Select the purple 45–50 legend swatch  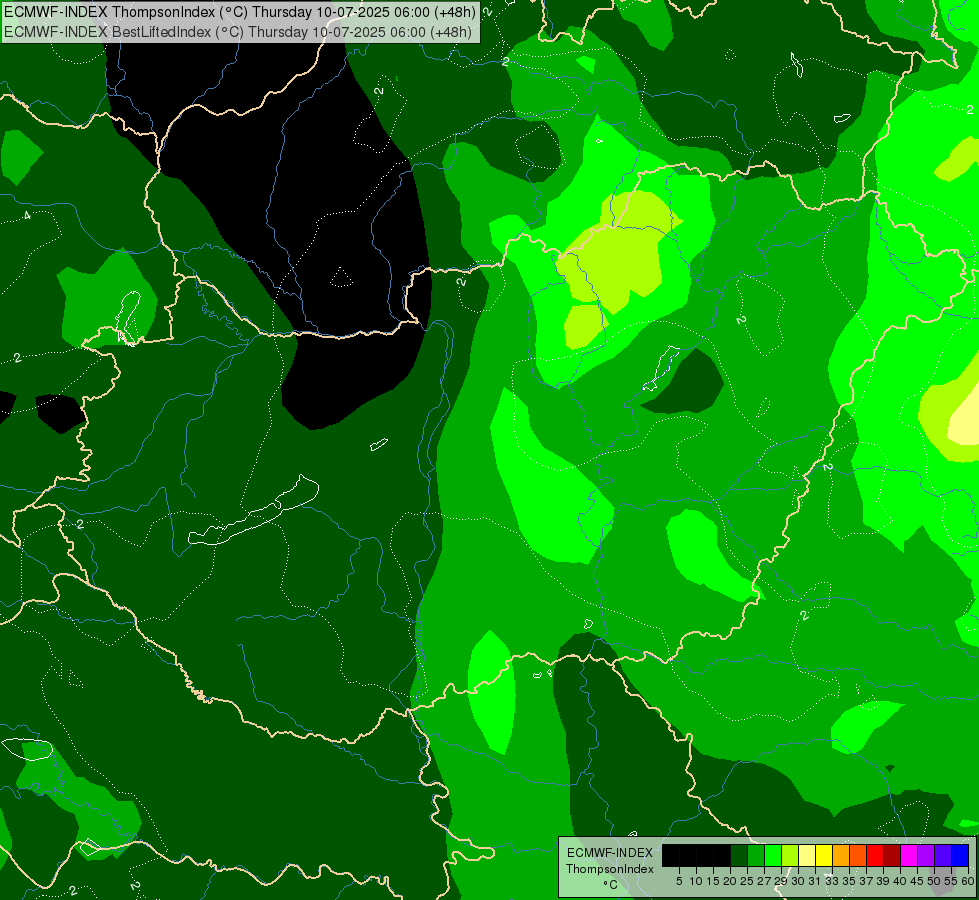pyautogui.click(x=926, y=855)
